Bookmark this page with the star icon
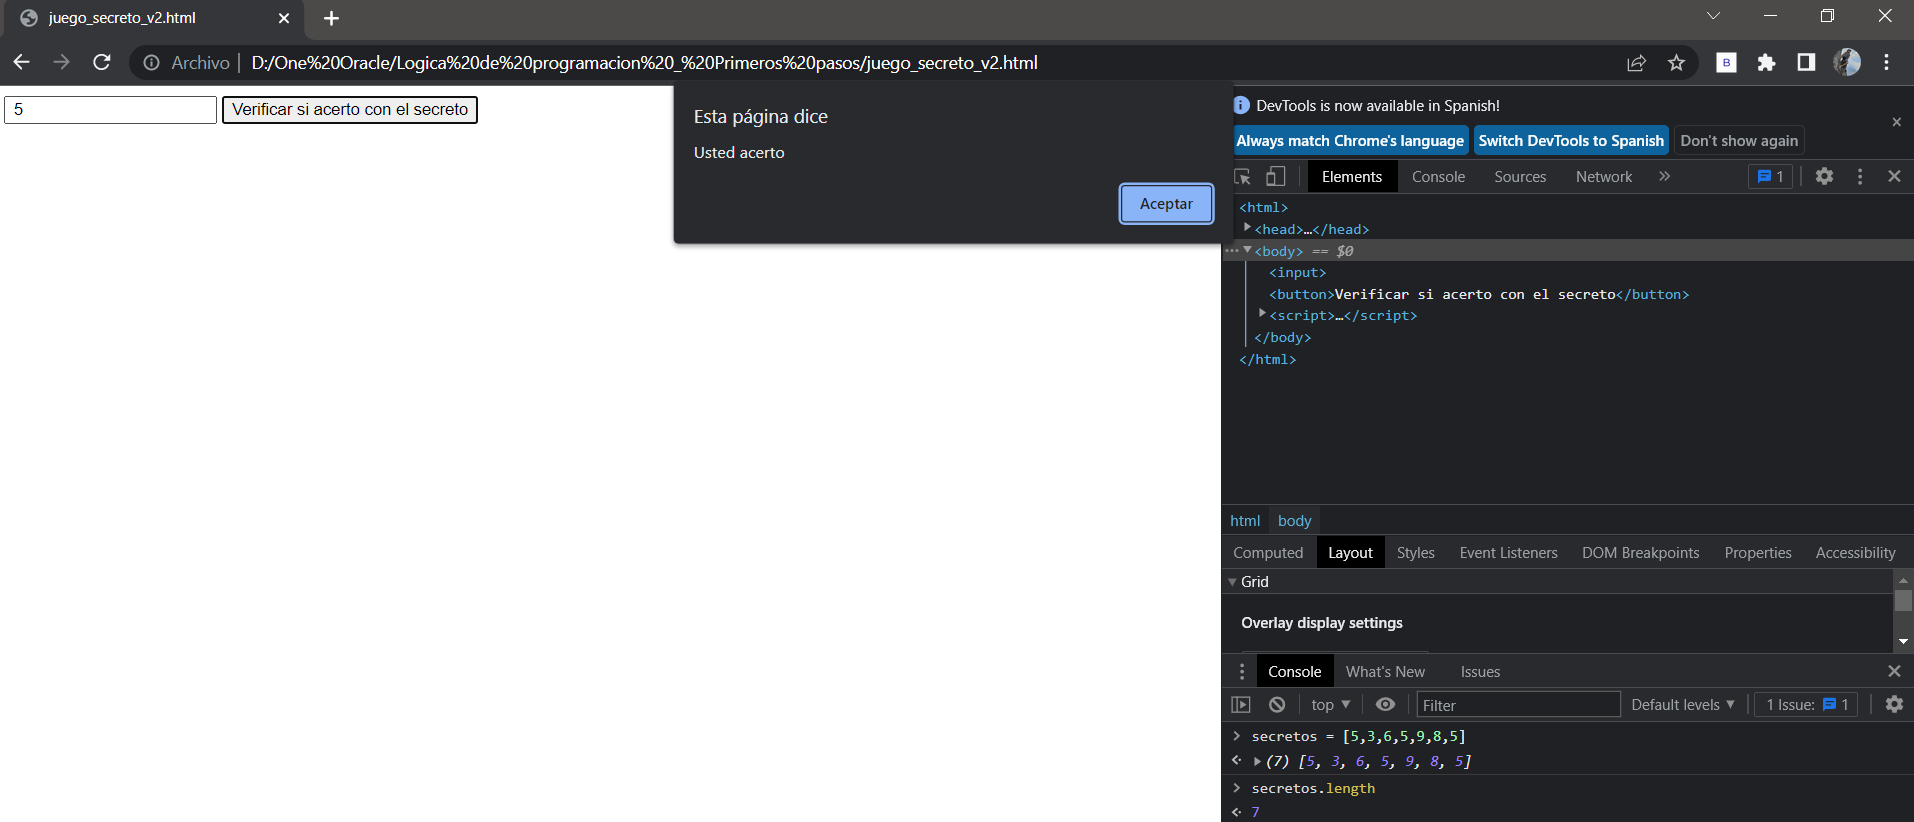Screen dimensions: 1914x822 pos(1677,63)
